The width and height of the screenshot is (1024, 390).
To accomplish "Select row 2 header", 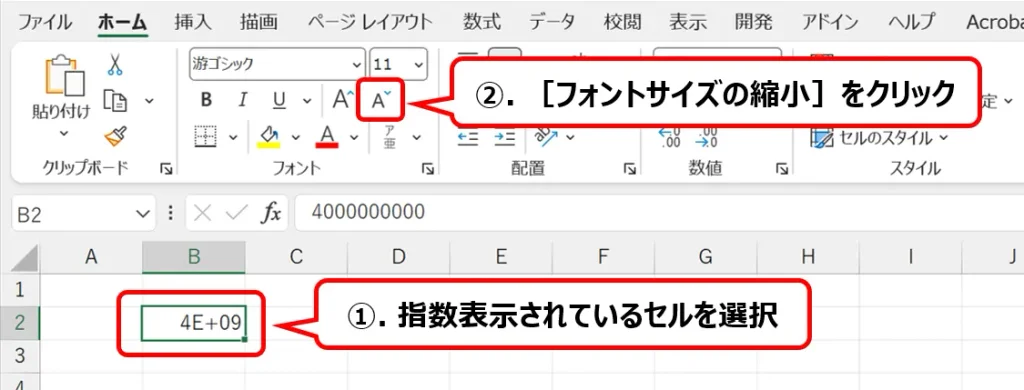I will tap(20, 323).
